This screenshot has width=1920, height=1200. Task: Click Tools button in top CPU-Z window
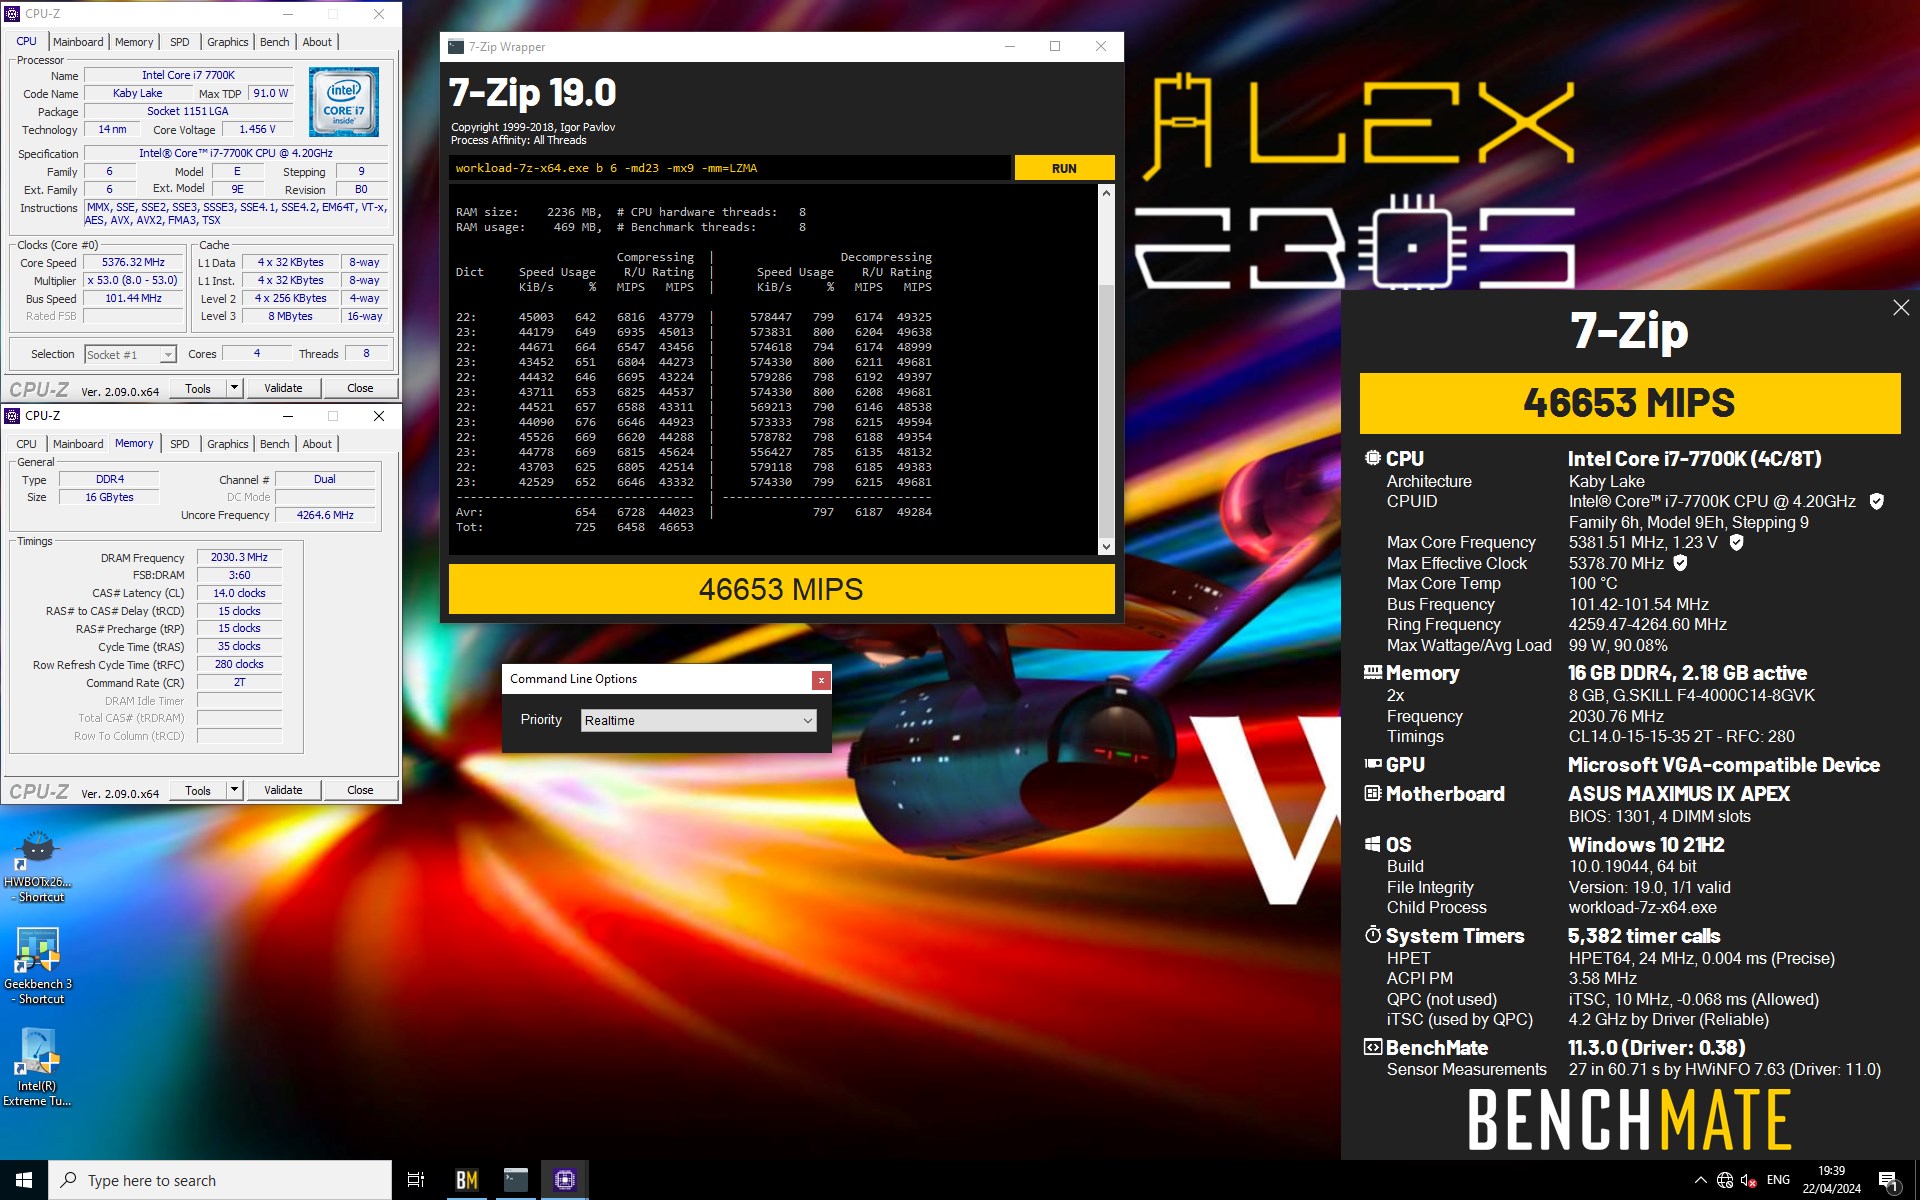(x=198, y=388)
